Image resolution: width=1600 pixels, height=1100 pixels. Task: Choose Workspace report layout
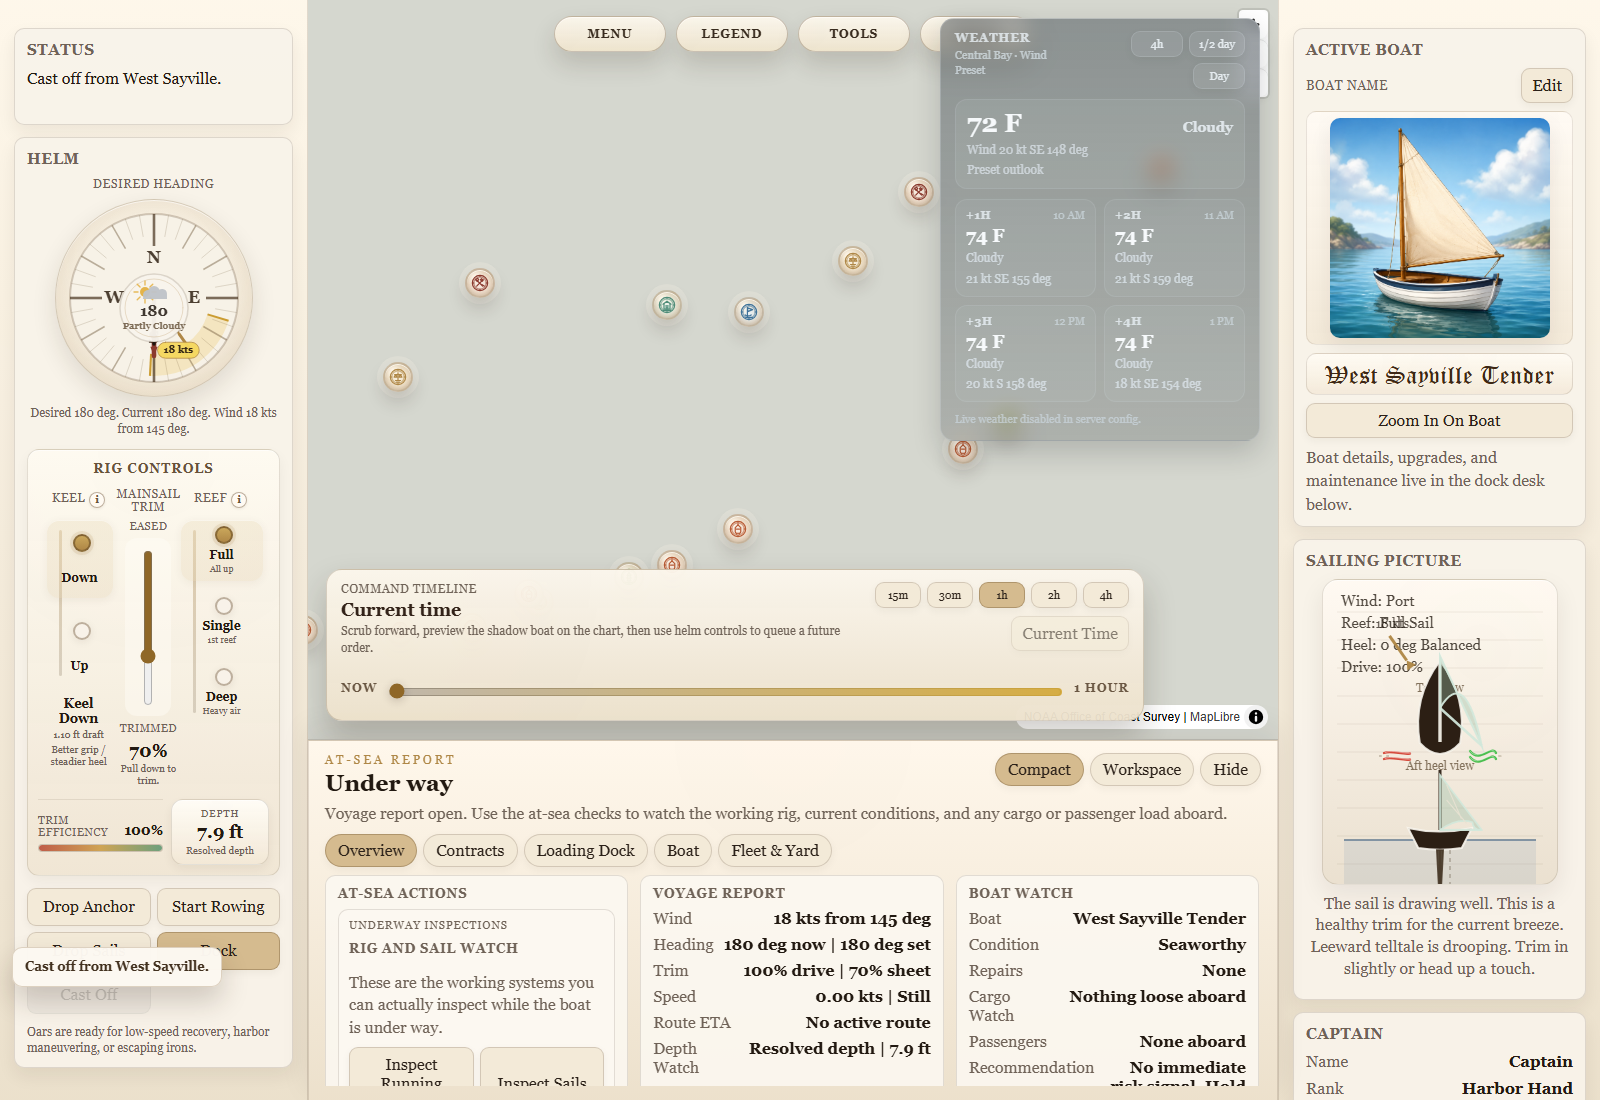pos(1142,770)
